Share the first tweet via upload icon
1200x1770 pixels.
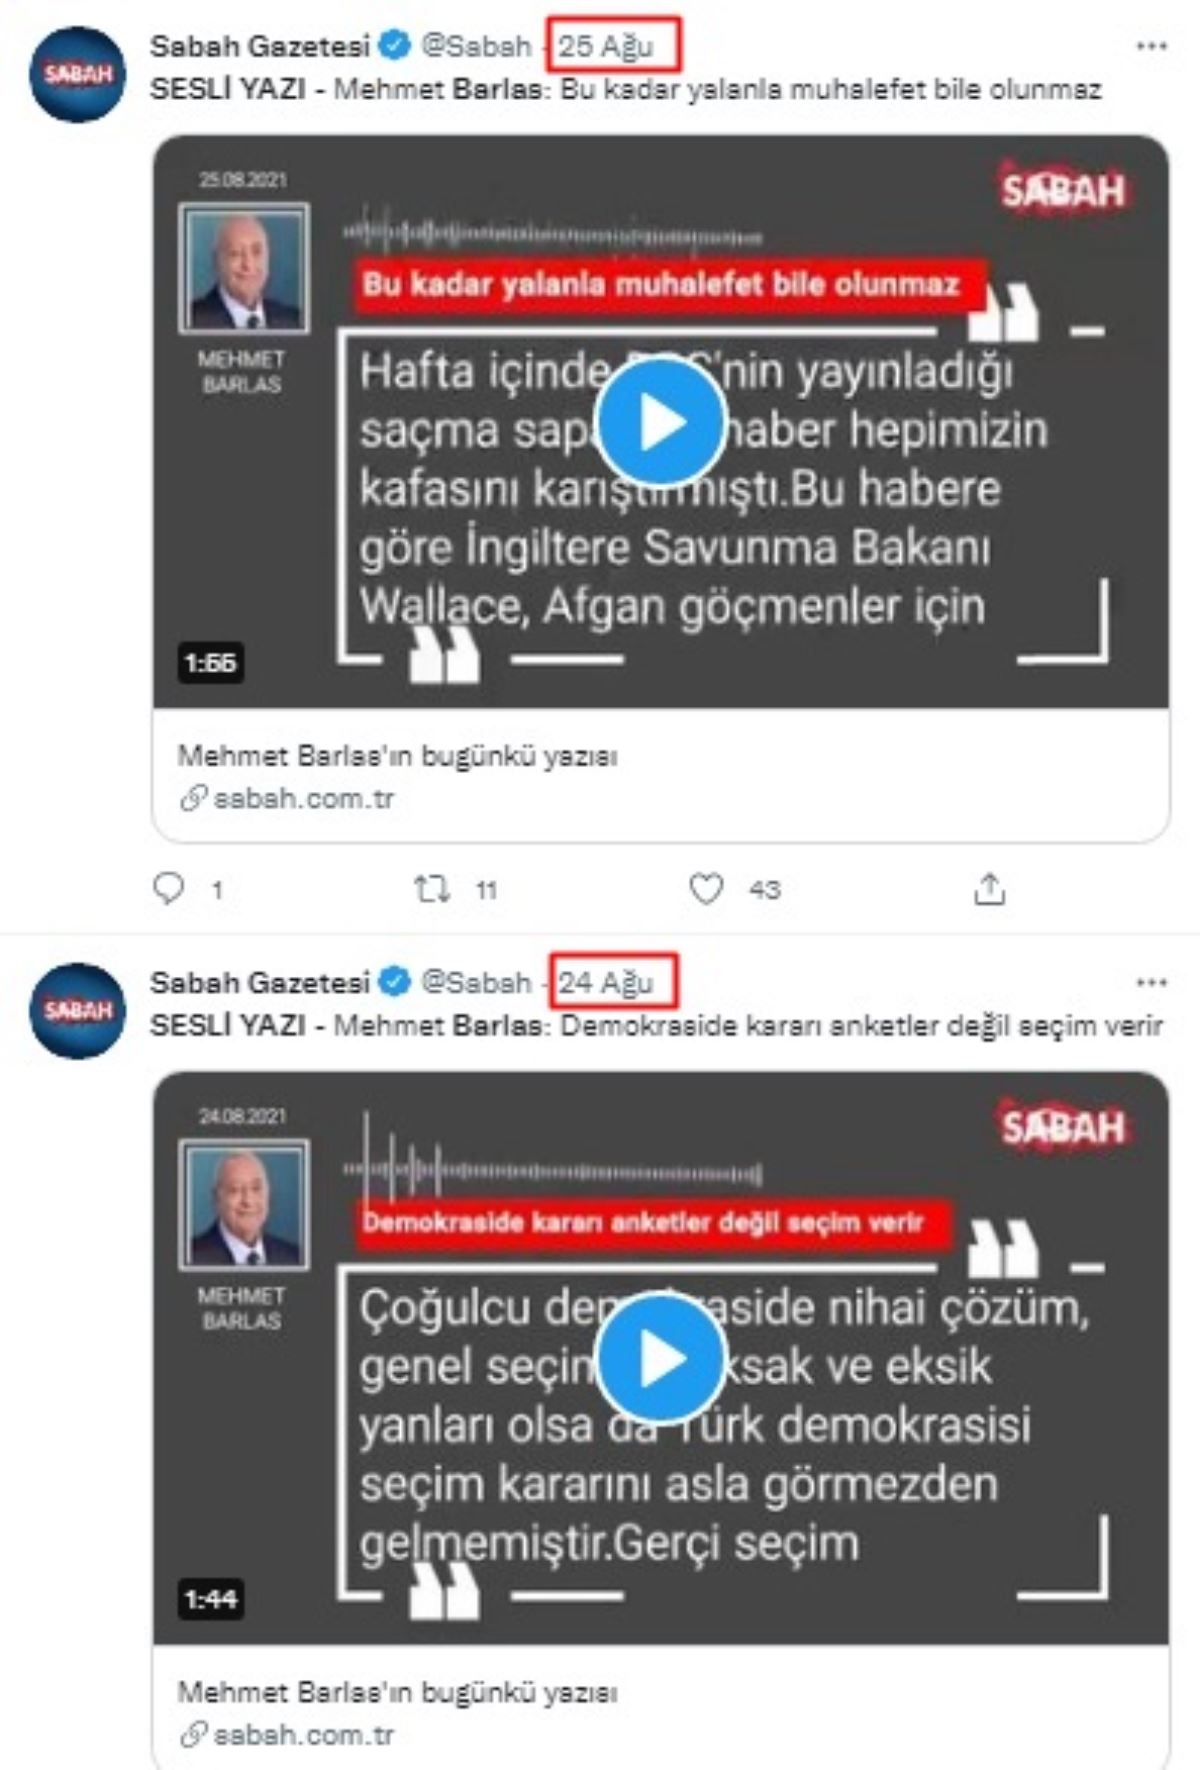[989, 888]
